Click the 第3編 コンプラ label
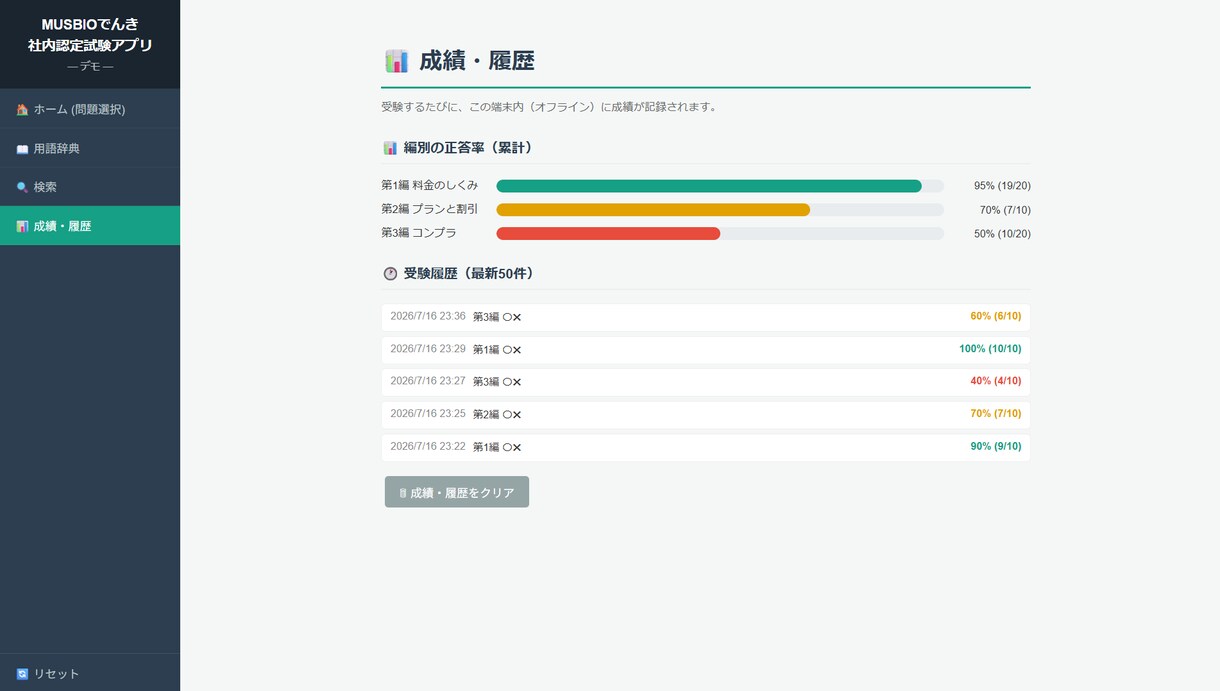1220x691 pixels. pyautogui.click(x=419, y=234)
